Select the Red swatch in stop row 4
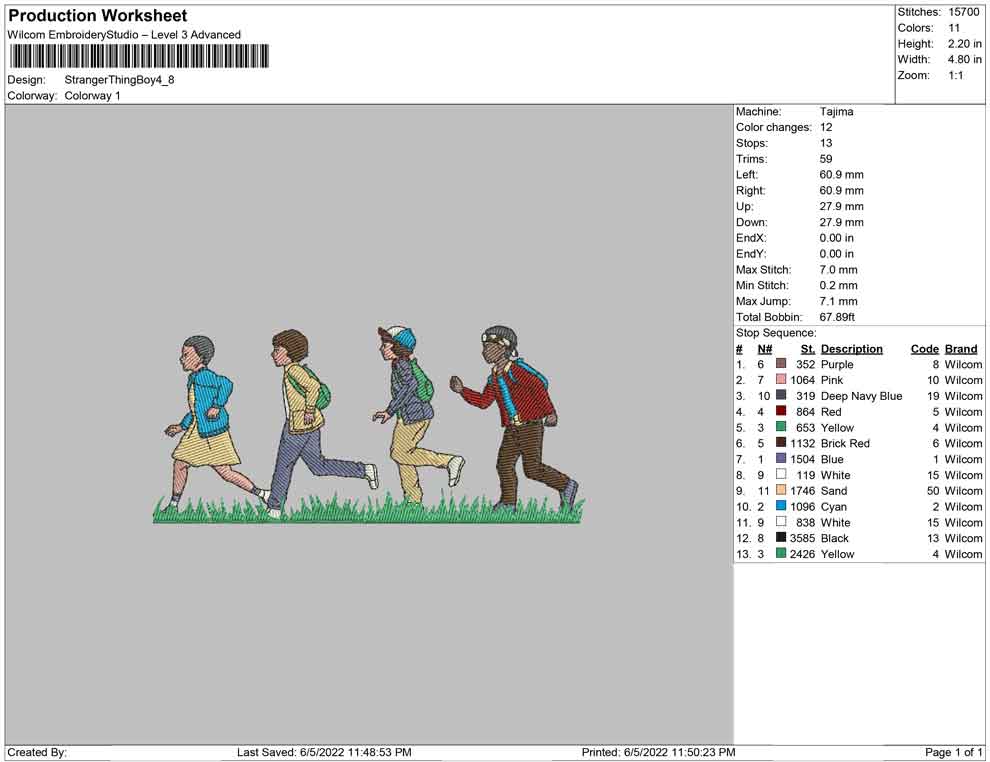This screenshot has height=762, width=990. coord(781,412)
